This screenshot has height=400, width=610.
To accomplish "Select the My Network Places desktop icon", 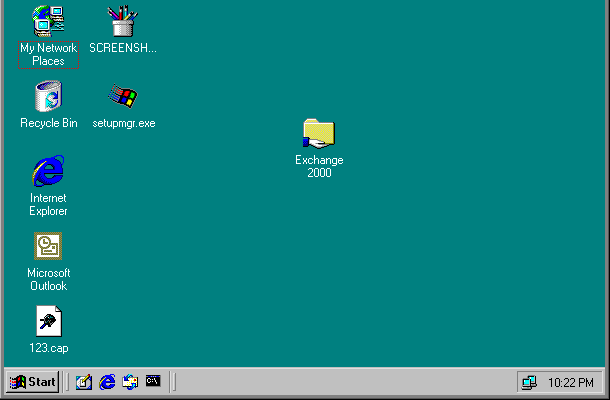I will (48, 20).
